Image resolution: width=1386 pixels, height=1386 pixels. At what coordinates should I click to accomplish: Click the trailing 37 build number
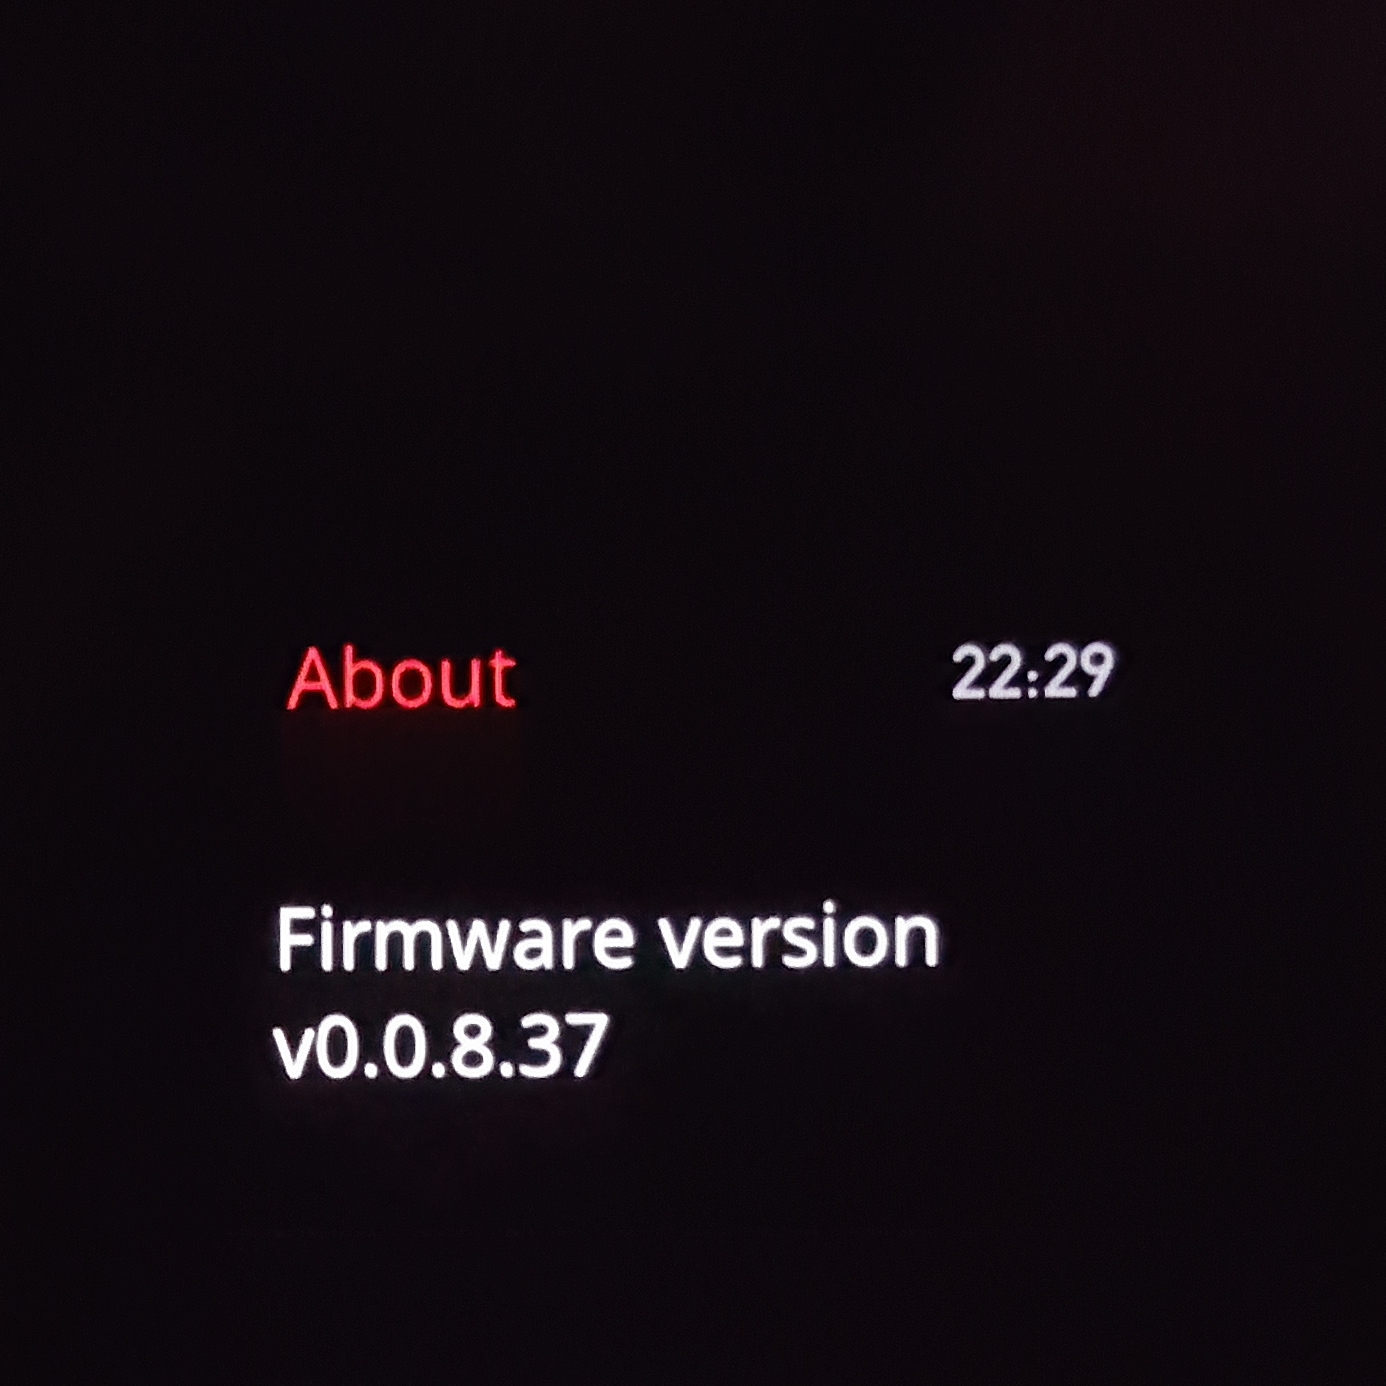coord(569,1046)
